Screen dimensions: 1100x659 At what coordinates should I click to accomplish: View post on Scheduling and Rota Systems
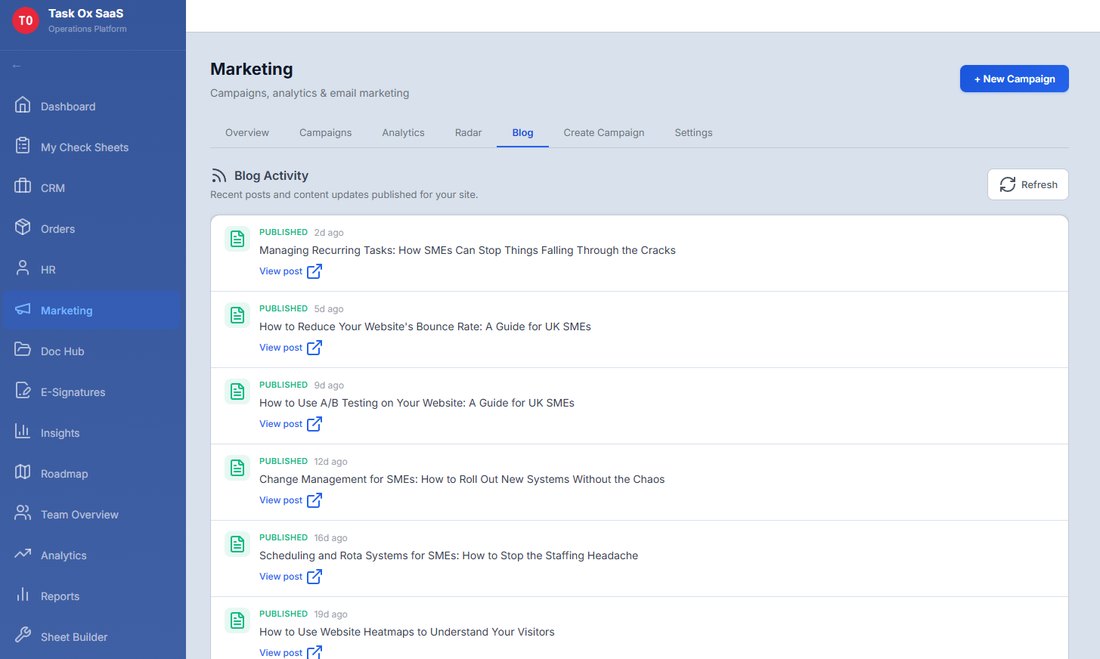tap(290, 576)
